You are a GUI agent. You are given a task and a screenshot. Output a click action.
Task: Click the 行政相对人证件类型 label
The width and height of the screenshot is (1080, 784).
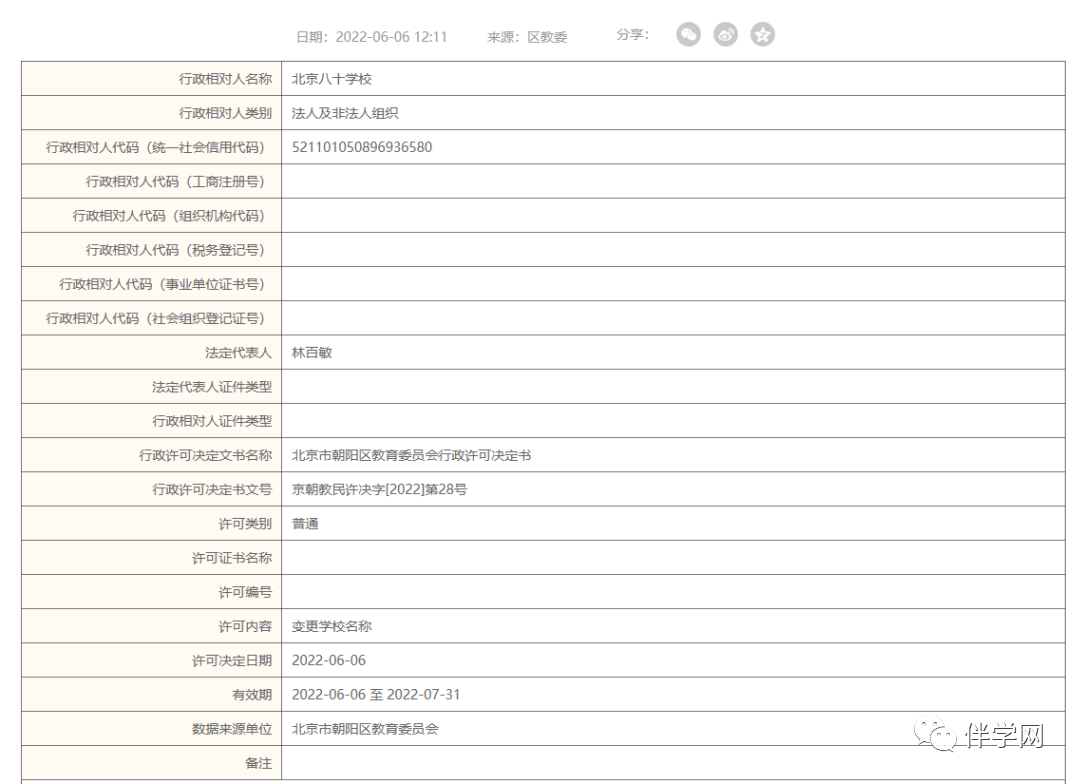click(x=212, y=421)
